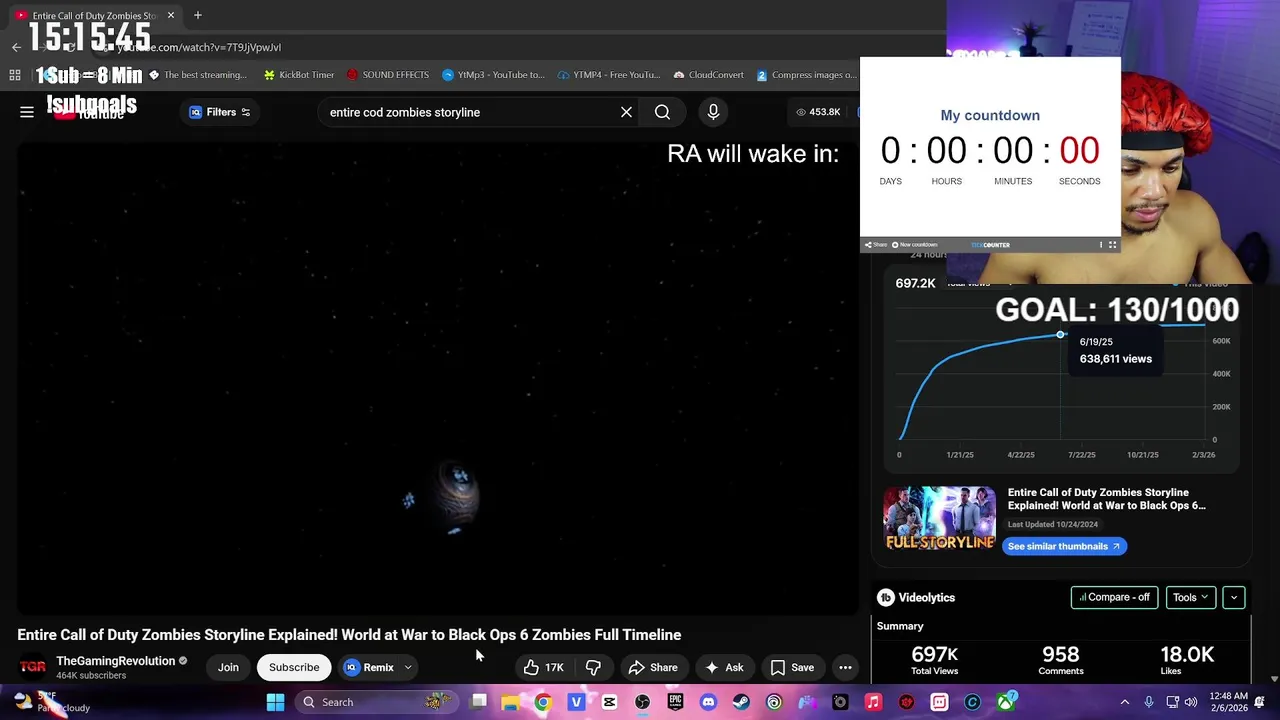Open Epic Games Launcher from the taskbar
This screenshot has height=720, width=1280.
click(x=675, y=702)
